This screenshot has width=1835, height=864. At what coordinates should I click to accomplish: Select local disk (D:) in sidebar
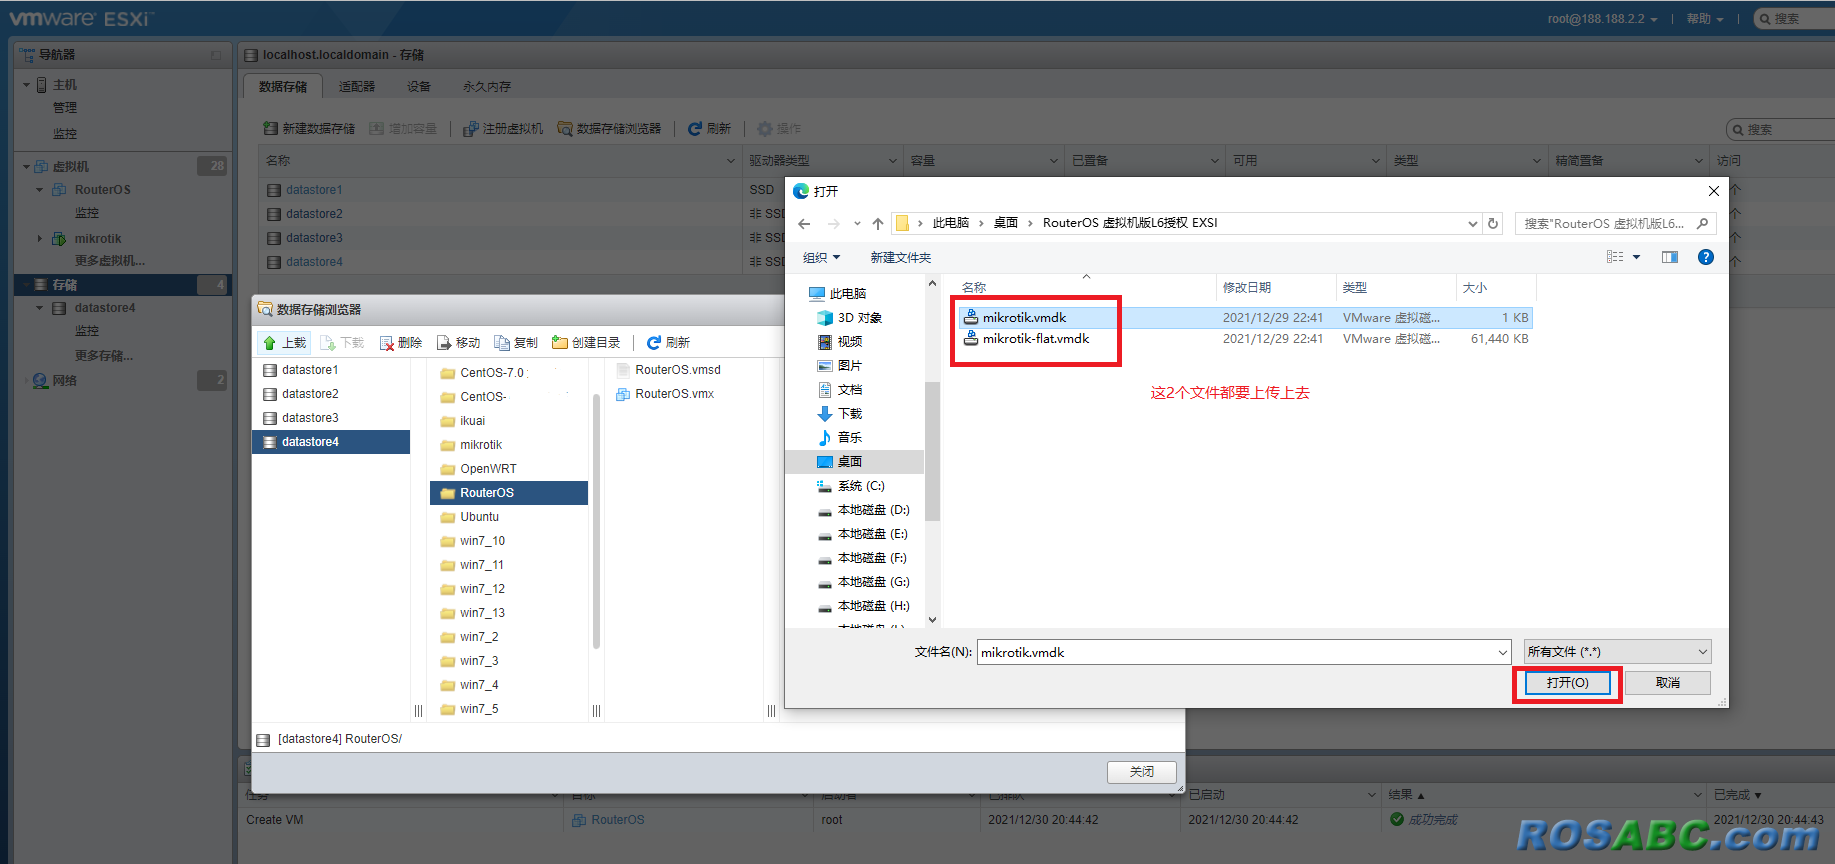pyautogui.click(x=863, y=510)
